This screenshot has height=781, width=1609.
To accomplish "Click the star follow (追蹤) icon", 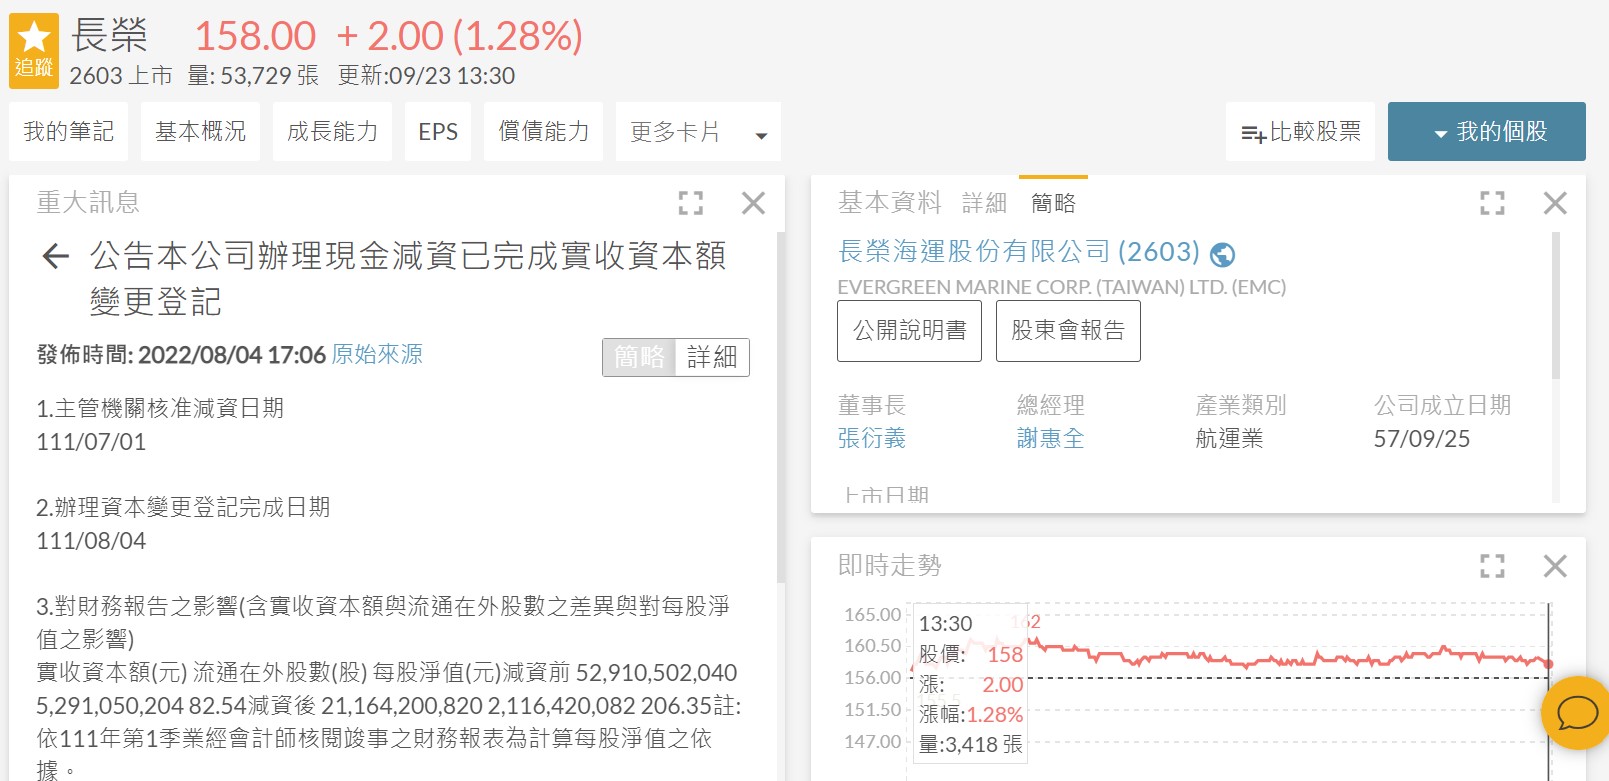I will [x=34, y=50].
